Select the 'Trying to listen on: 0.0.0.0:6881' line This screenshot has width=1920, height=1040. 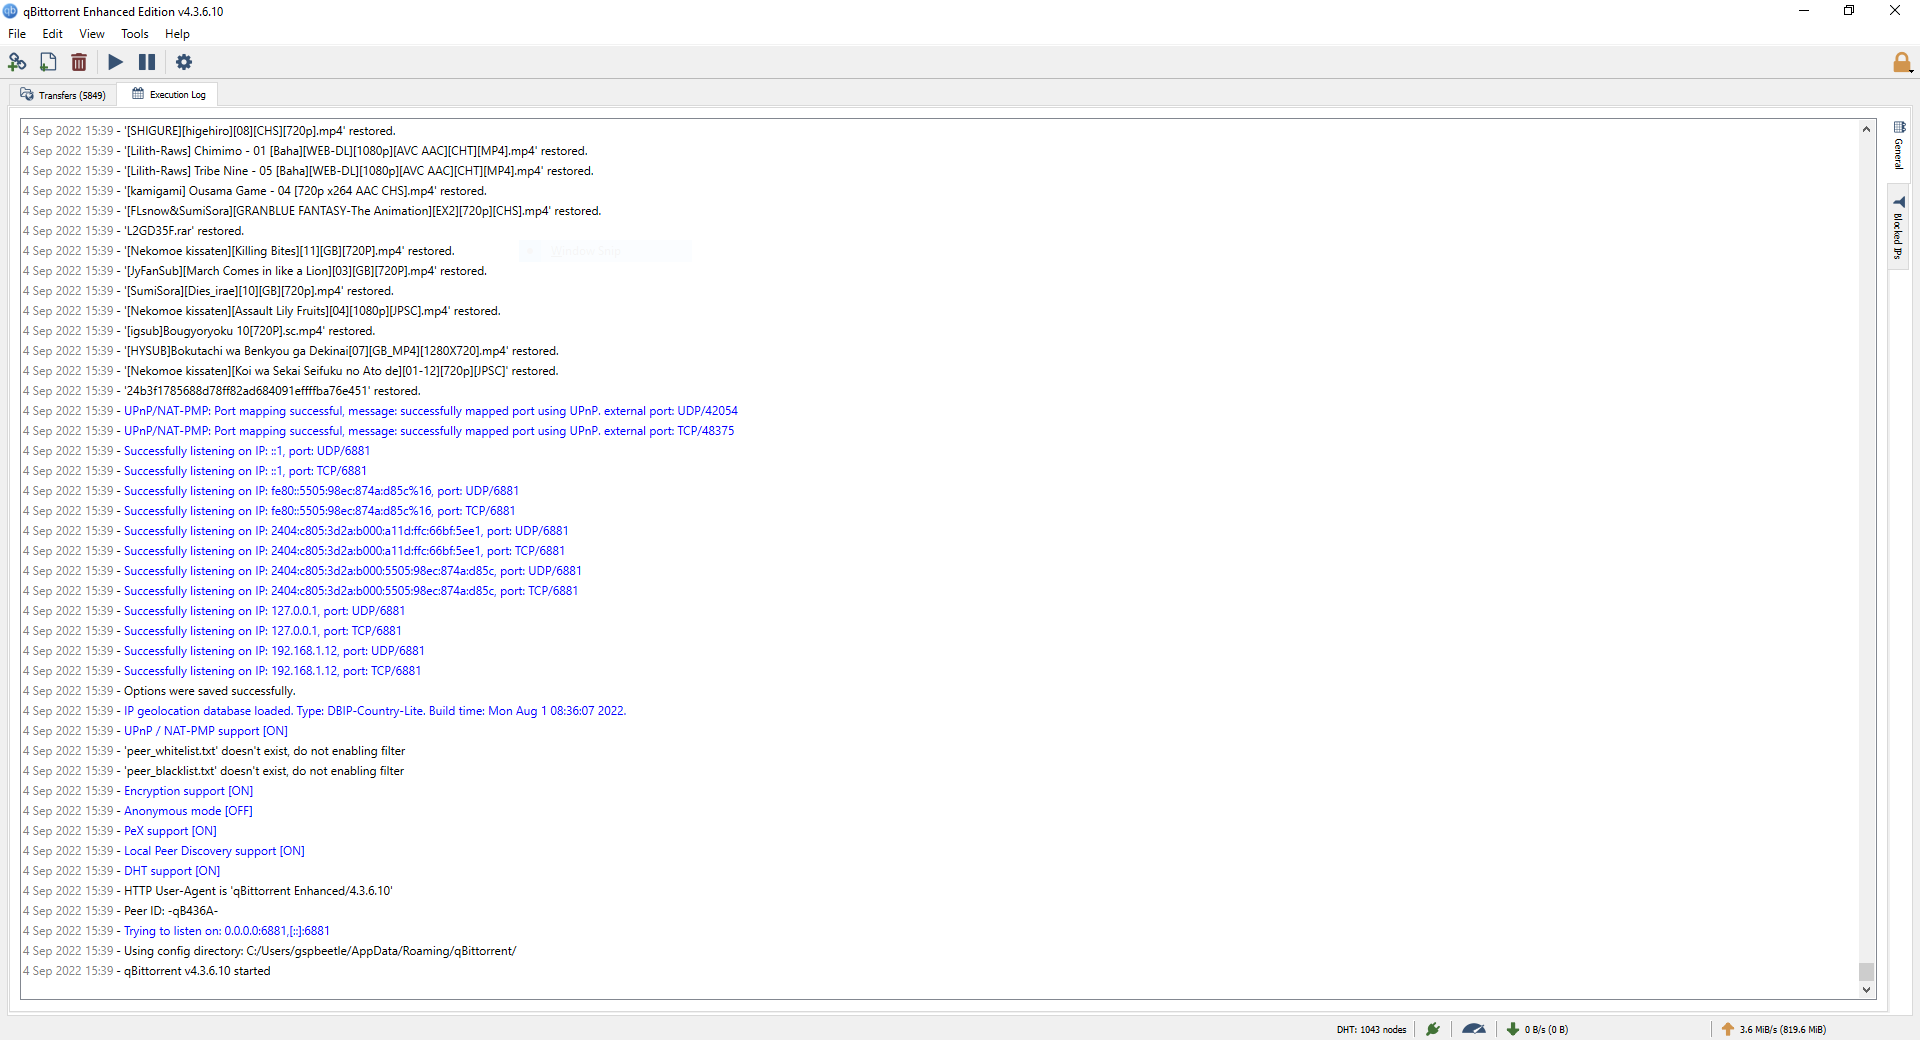[x=176, y=931]
